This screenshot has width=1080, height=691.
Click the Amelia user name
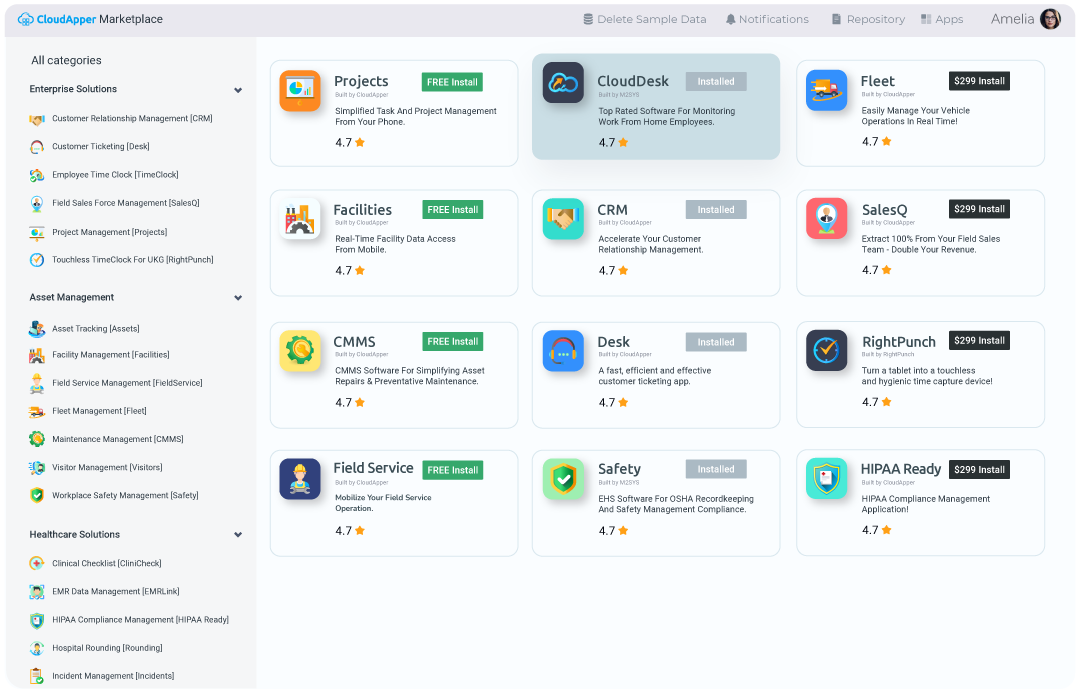(1012, 19)
